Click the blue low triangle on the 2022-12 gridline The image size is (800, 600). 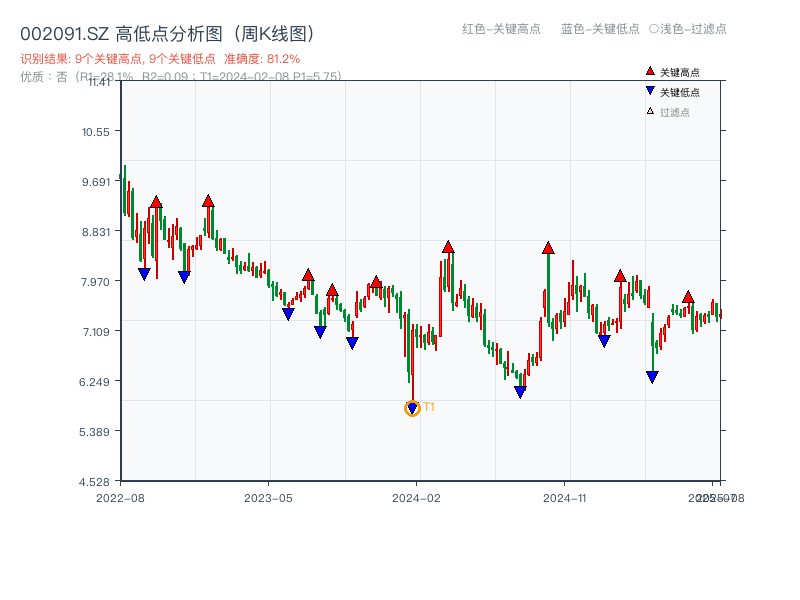pyautogui.click(x=184, y=277)
